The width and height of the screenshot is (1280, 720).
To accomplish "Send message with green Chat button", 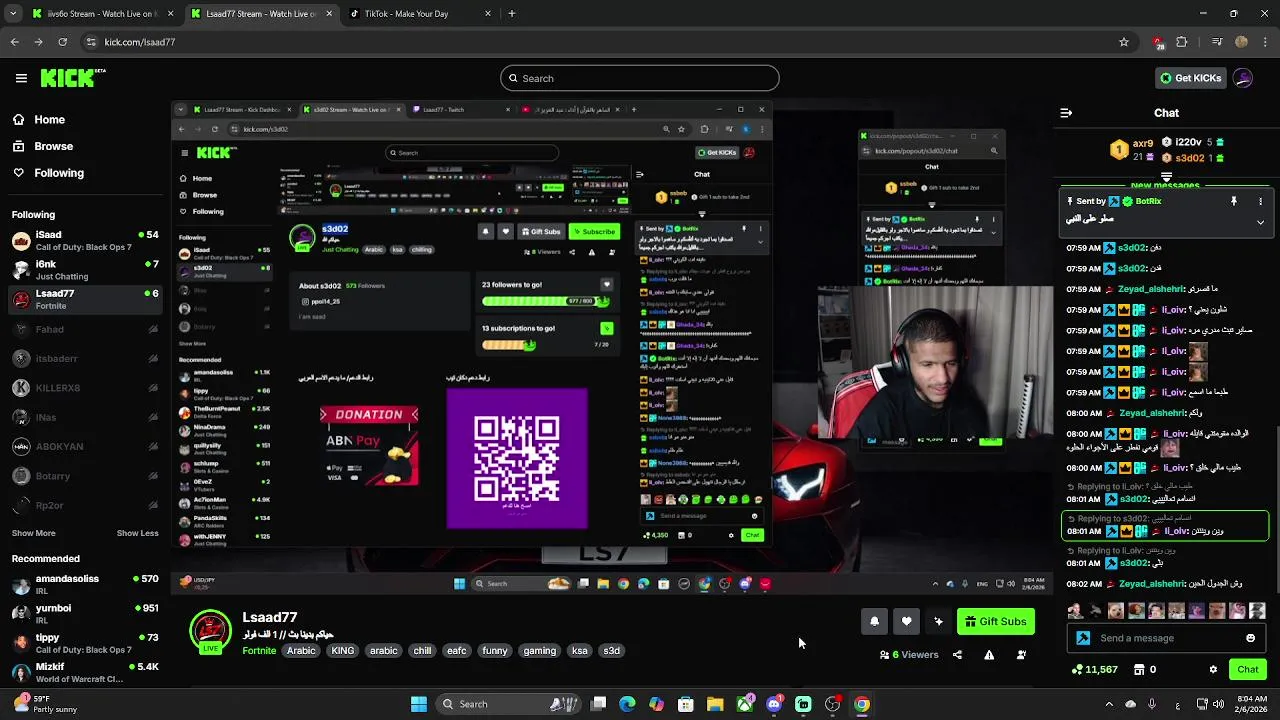I will (x=1248, y=670).
